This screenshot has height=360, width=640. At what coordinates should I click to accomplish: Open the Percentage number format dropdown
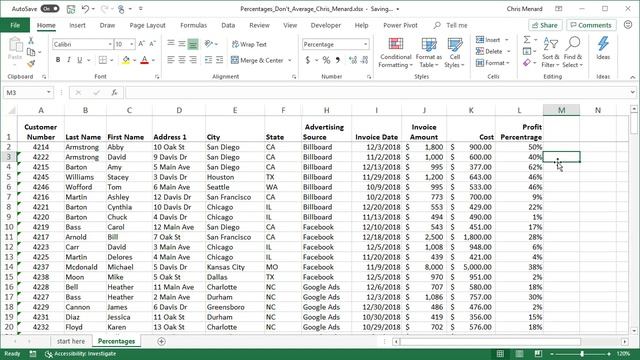pos(365,44)
